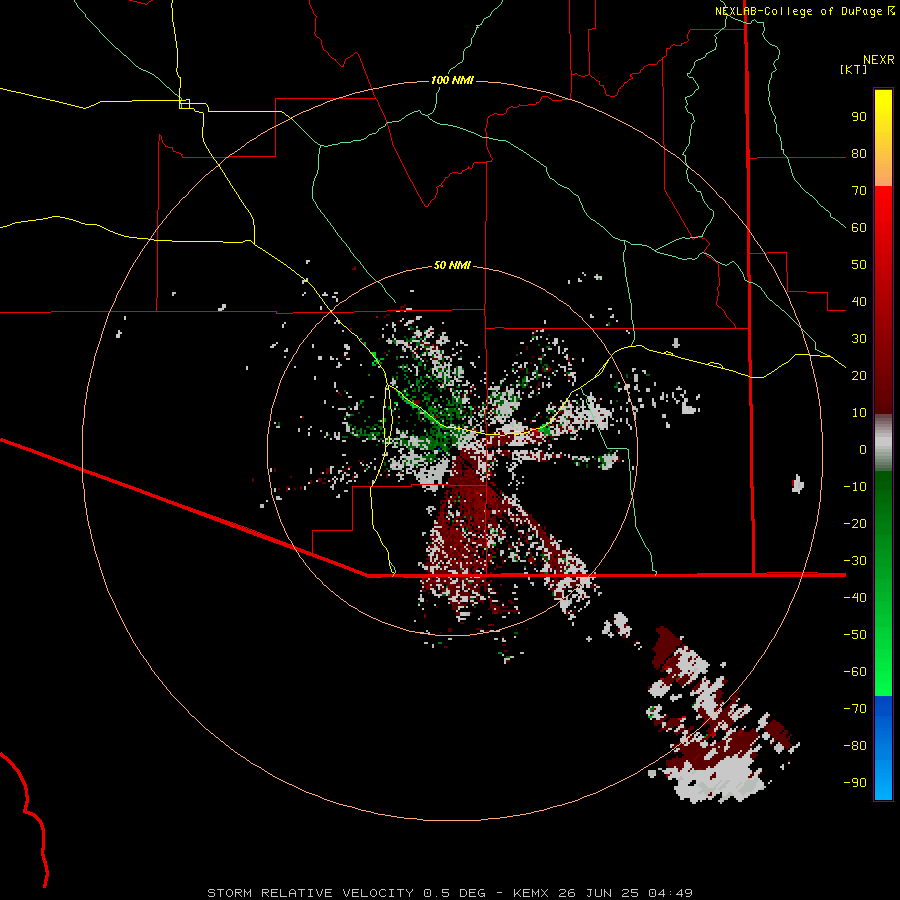Click the -70 value on the velocity scale
Screen dimensions: 900x900
tap(855, 709)
